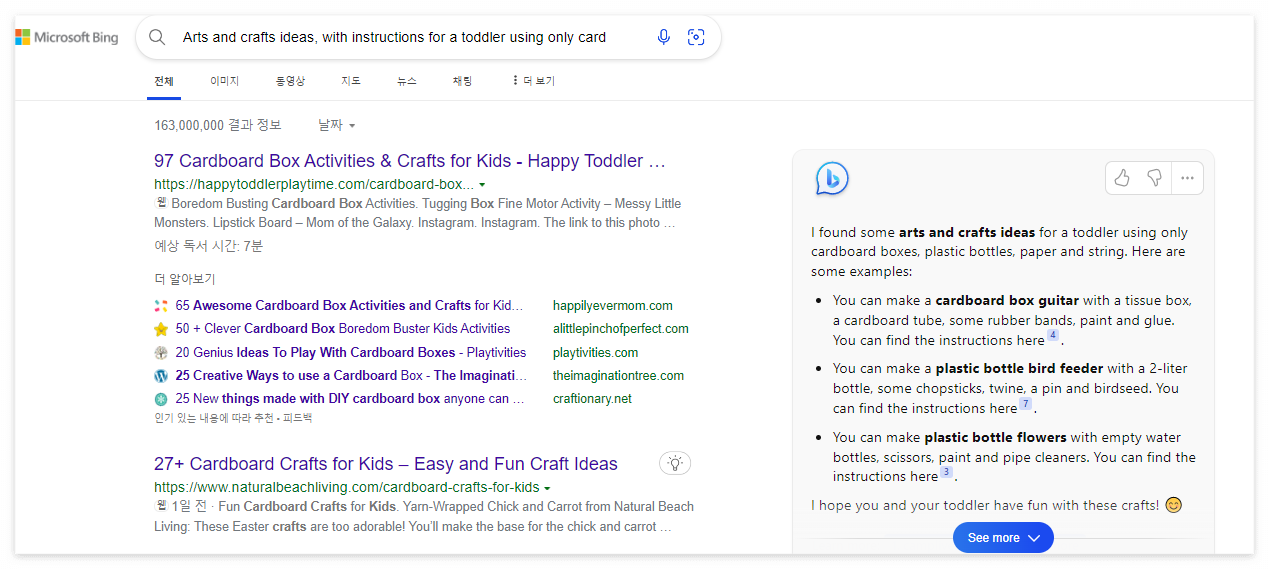Image resolution: width=1269 pixels, height=569 pixels.
Task: Click the 예상 독서 시간: 7분 text
Action: coord(209,246)
